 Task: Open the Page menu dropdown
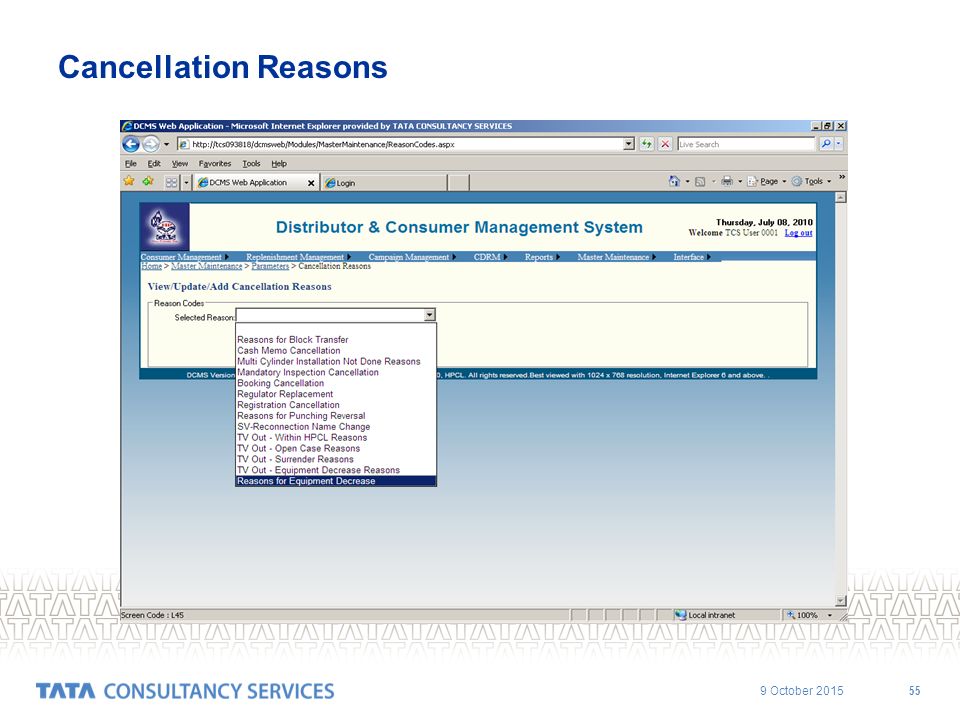(x=766, y=181)
